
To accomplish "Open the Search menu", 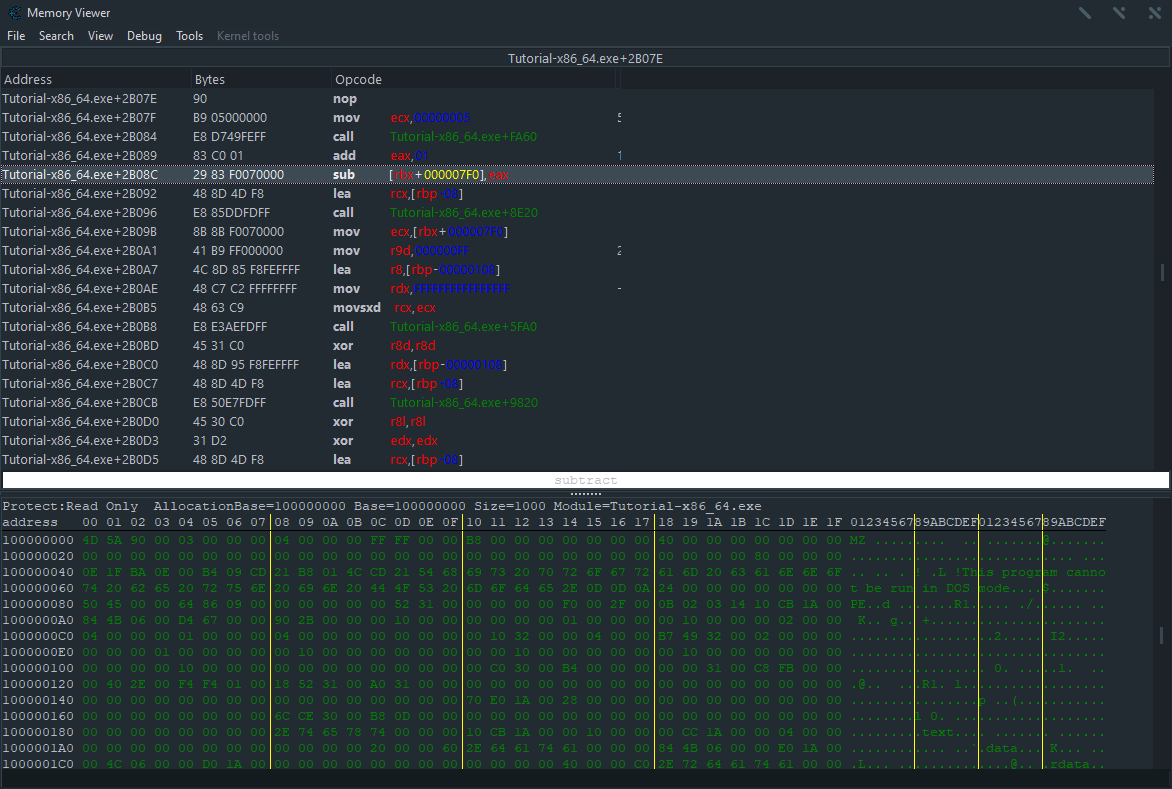I will coord(56,36).
